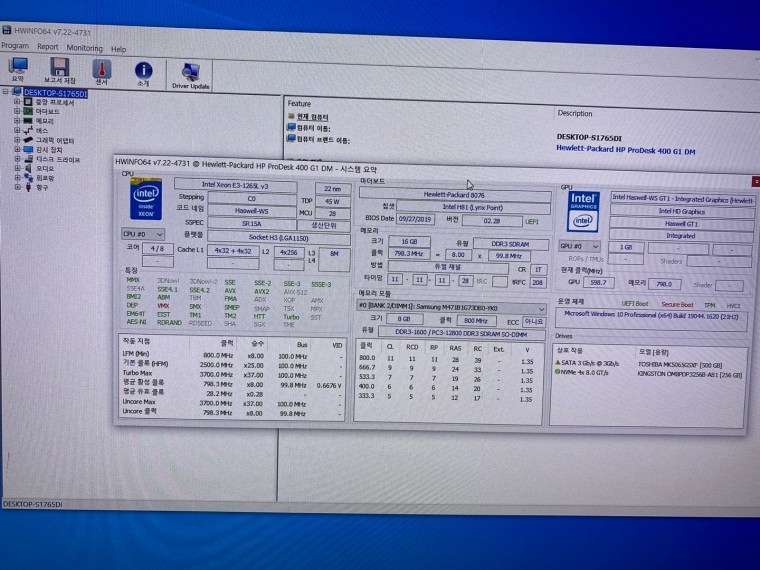Click the Driver Update toolbar icon
The width and height of the screenshot is (760, 570).
coord(191,76)
